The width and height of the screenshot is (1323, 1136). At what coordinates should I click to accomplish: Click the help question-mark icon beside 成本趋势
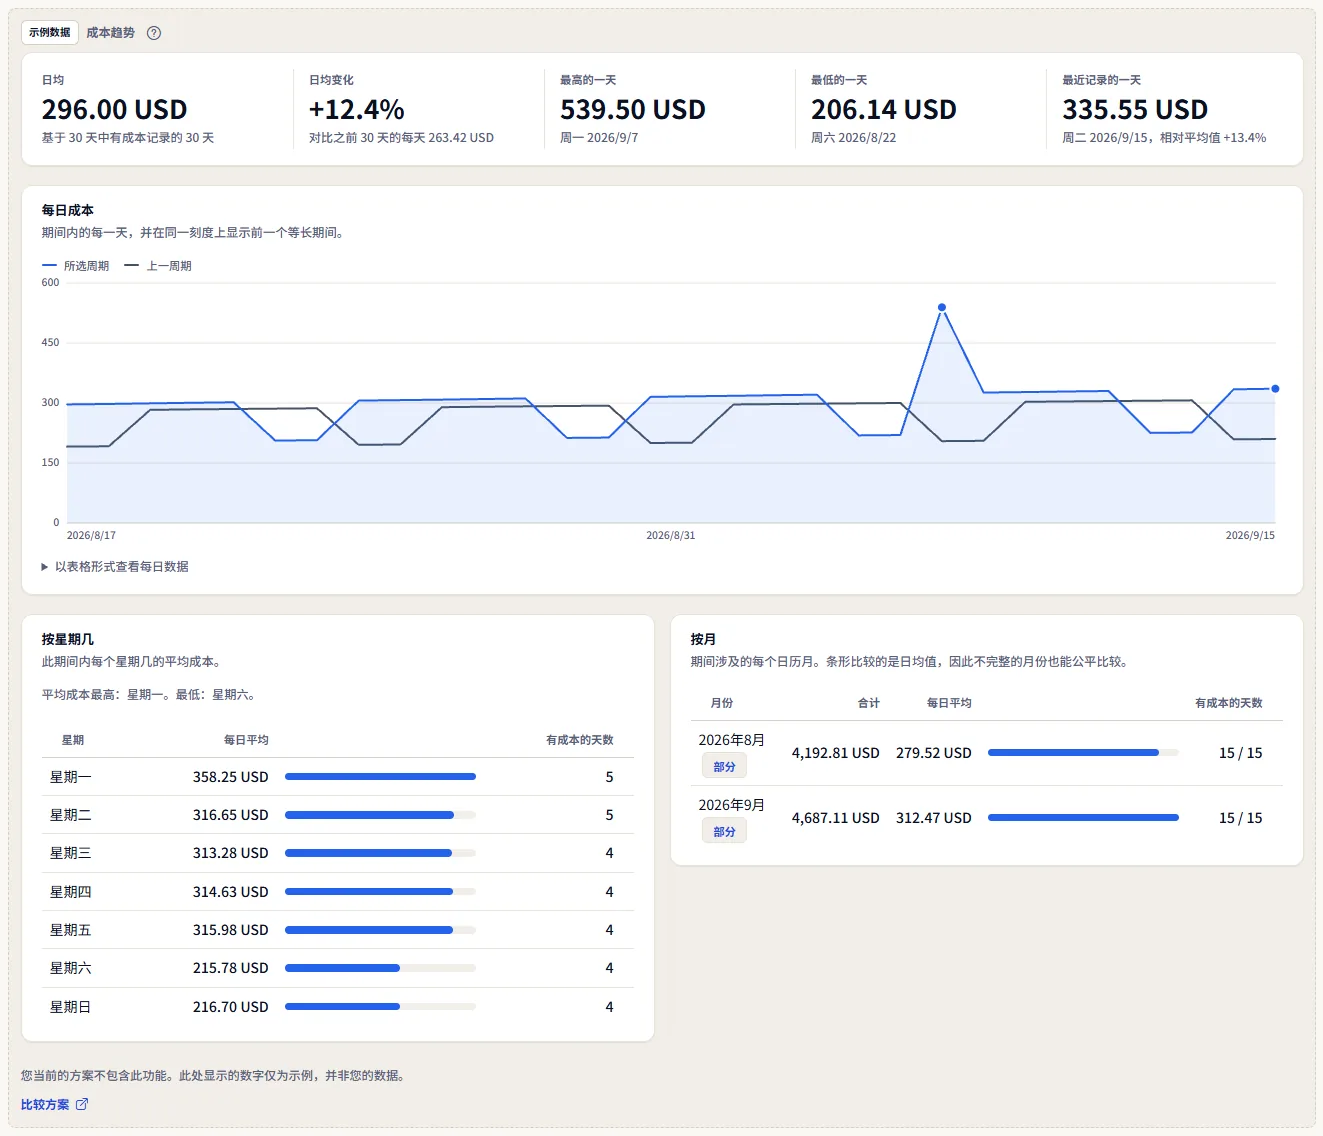click(x=154, y=33)
